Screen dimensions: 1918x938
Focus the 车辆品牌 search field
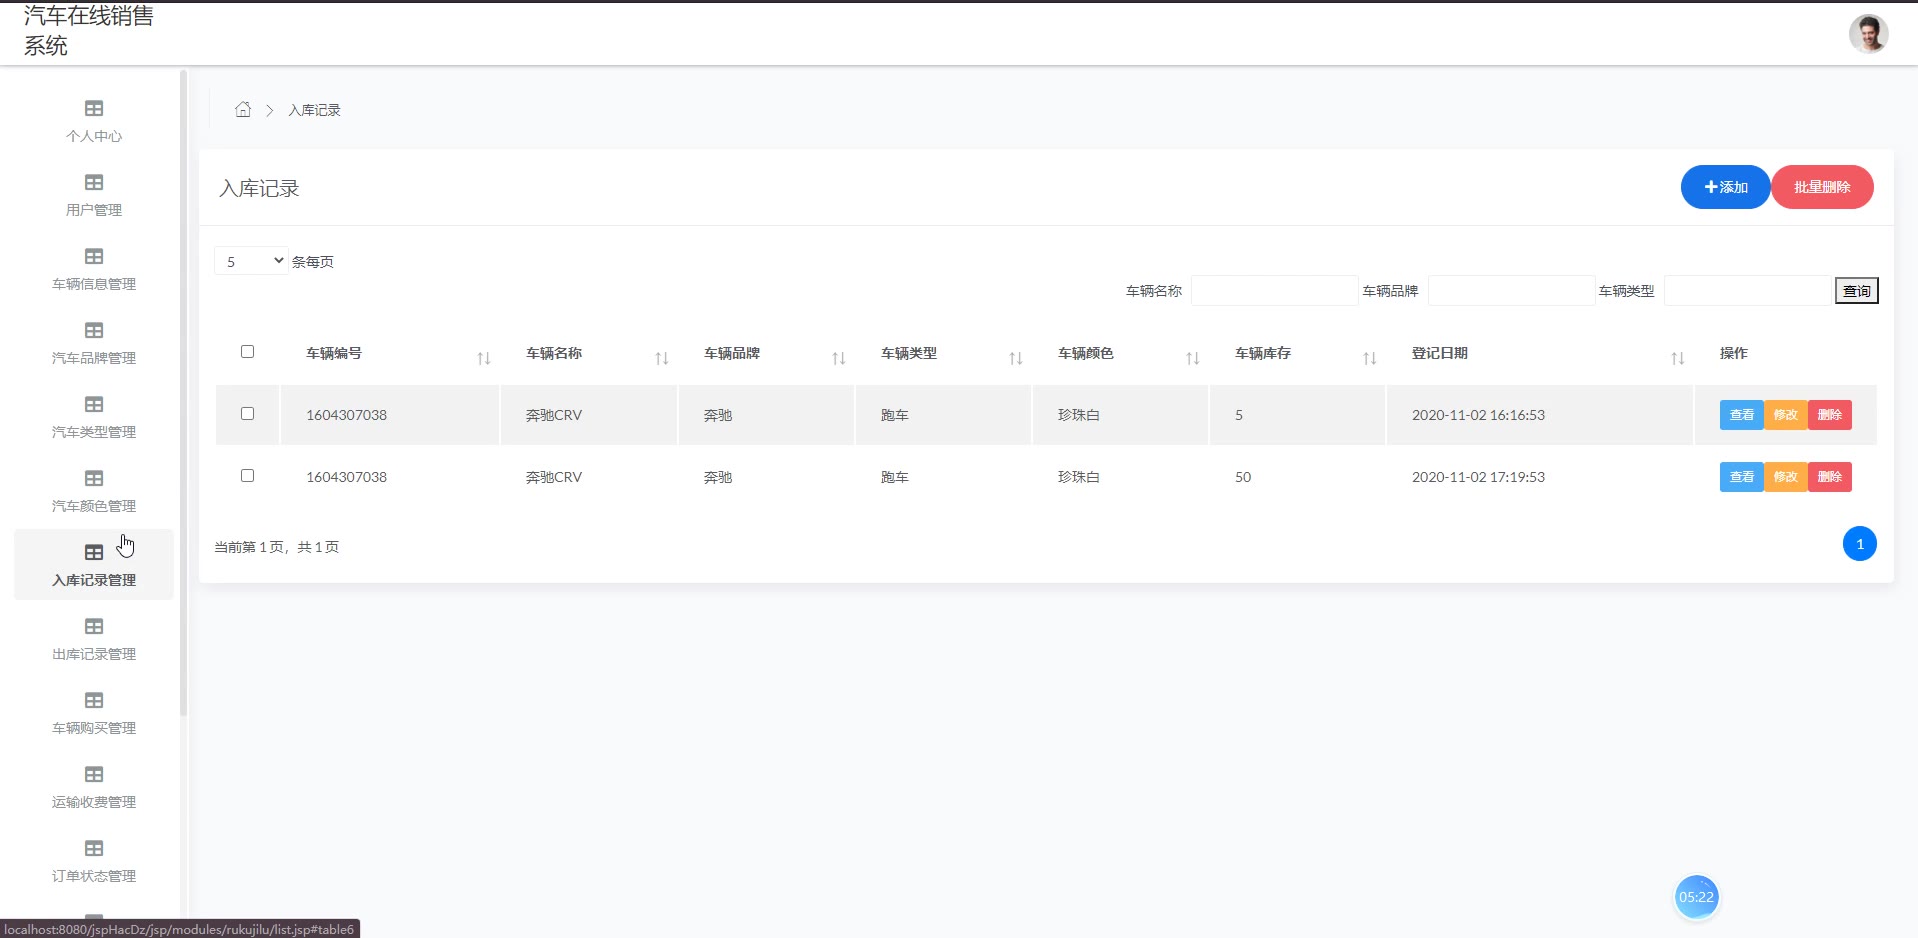[x=1511, y=291]
